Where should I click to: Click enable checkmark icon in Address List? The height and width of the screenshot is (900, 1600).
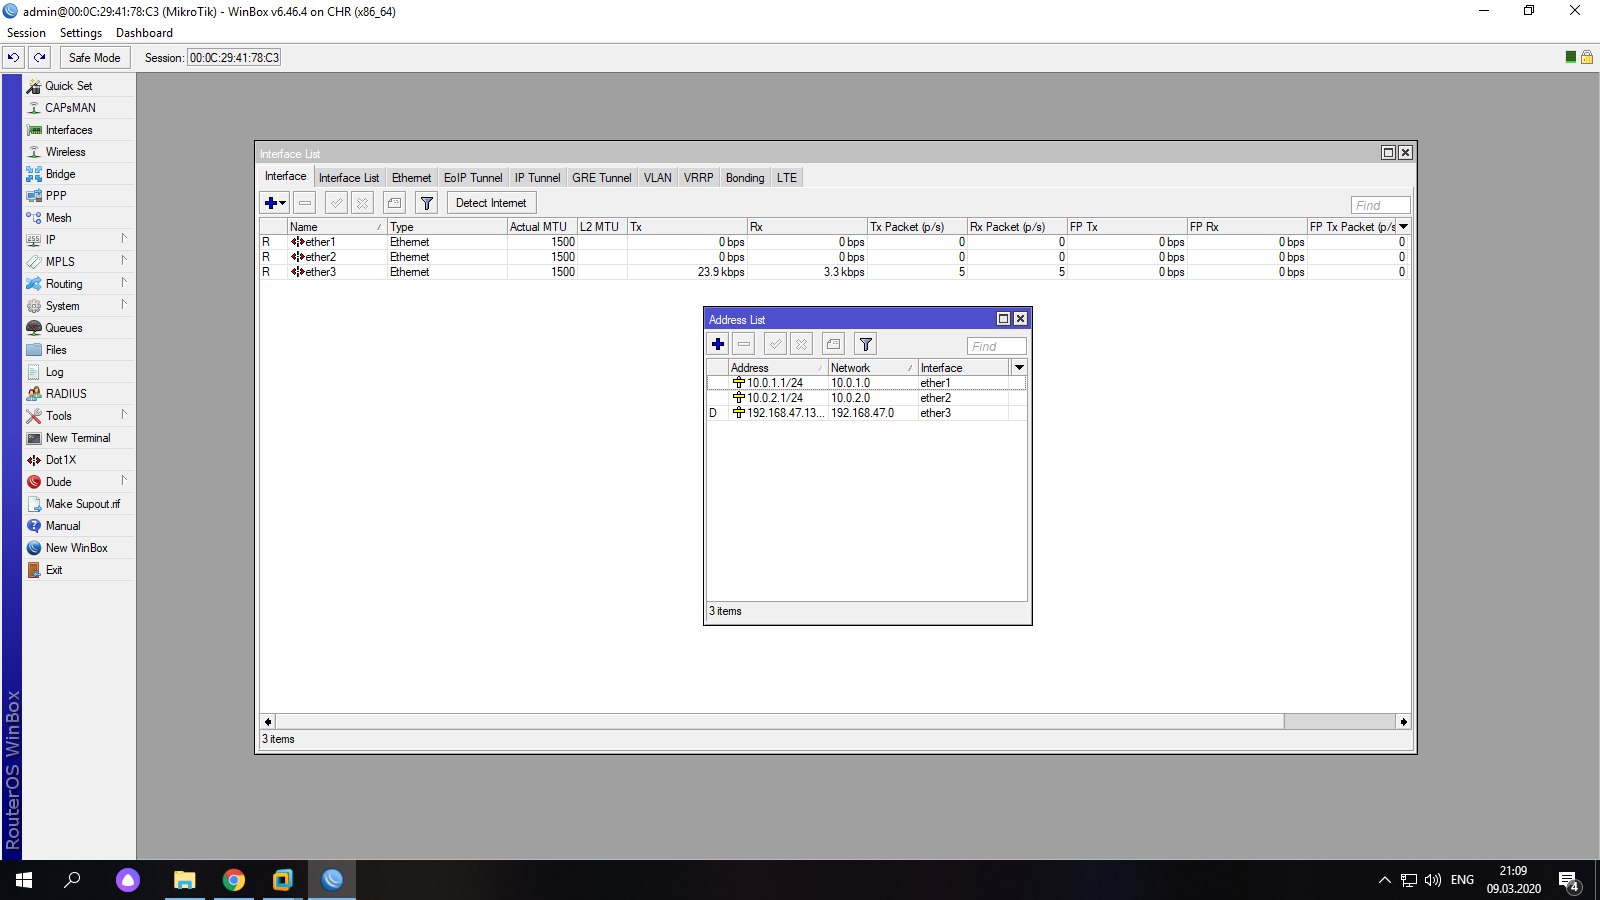(x=776, y=344)
